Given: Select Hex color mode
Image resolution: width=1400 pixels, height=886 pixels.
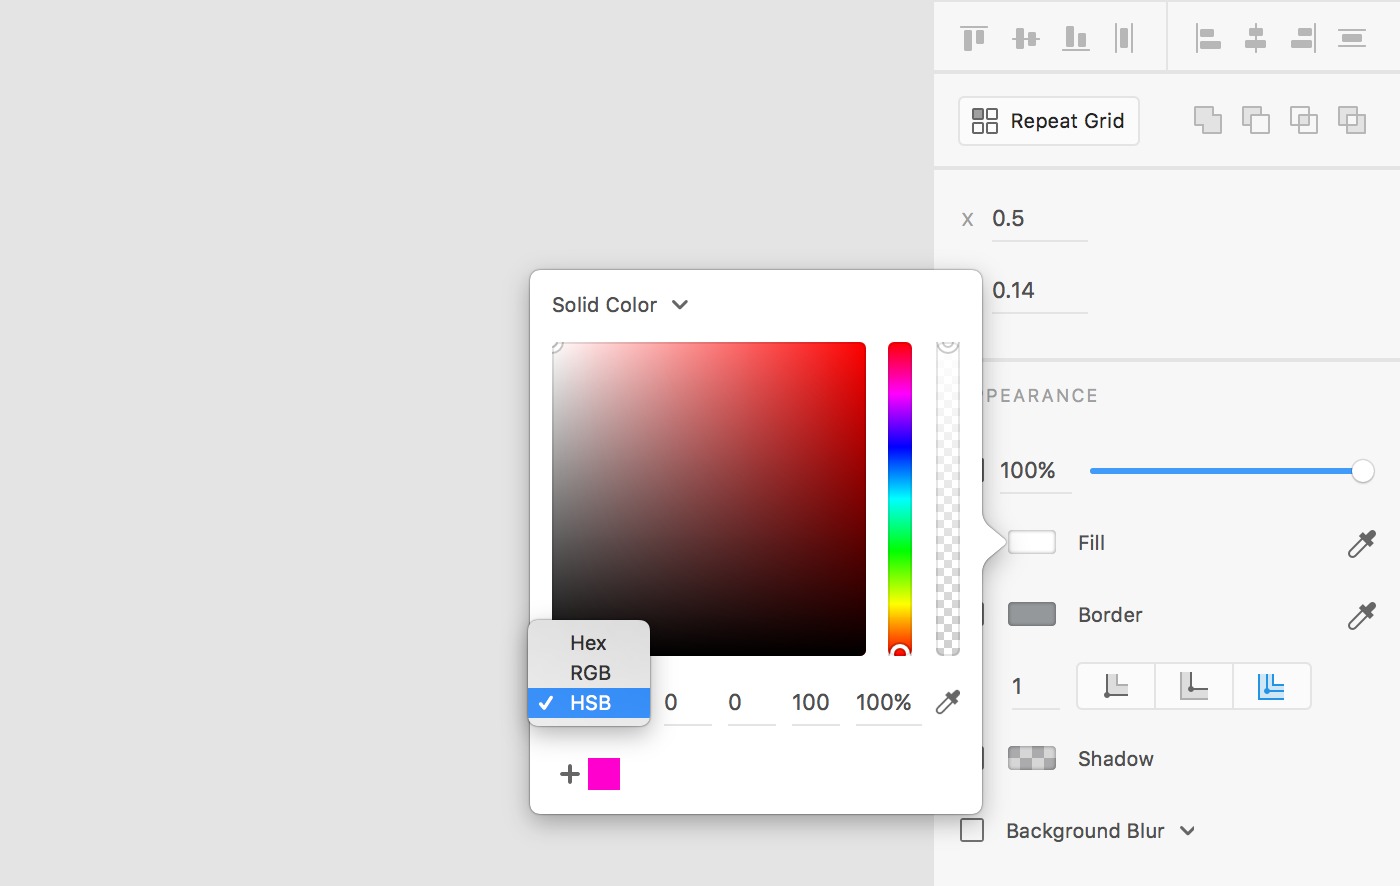Looking at the screenshot, I should (589, 643).
